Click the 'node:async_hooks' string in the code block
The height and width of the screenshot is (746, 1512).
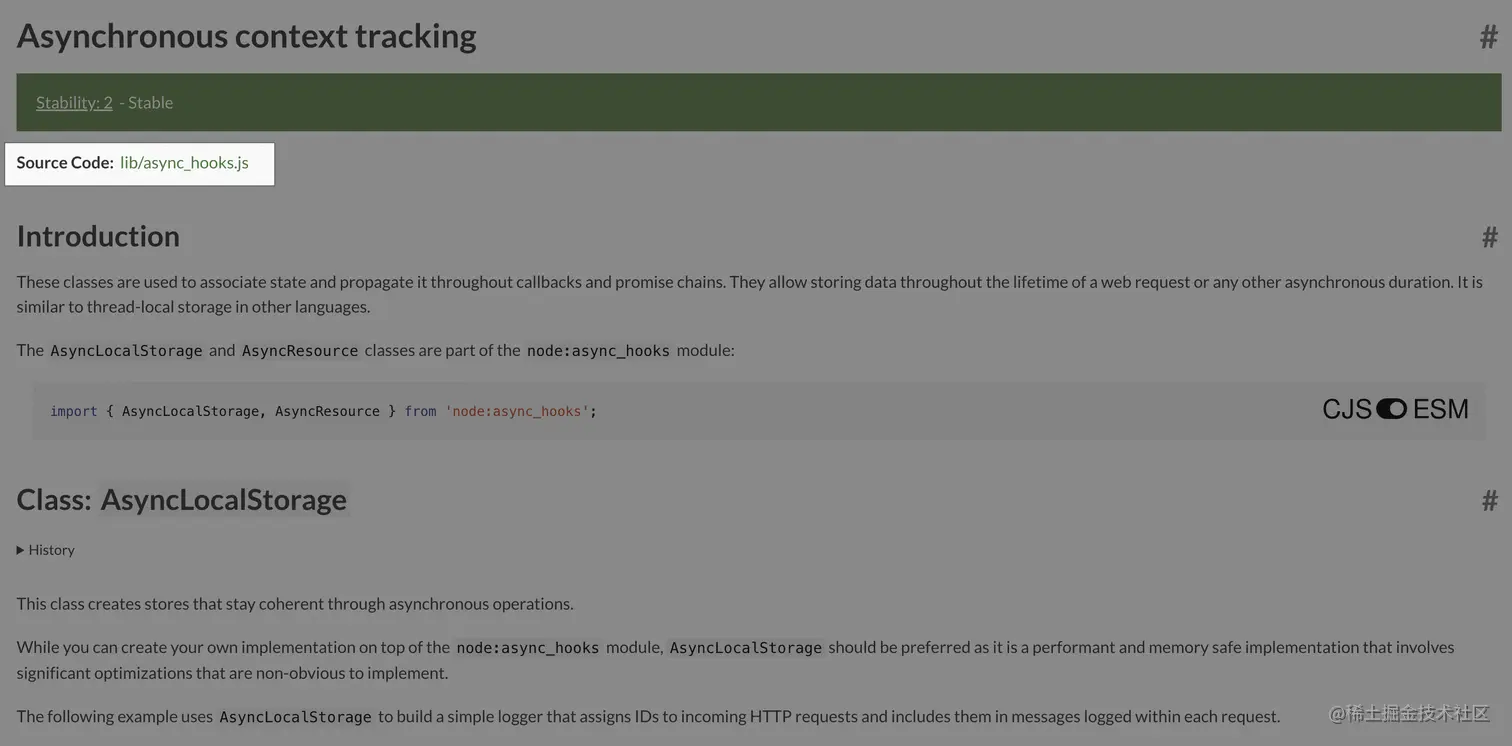[517, 411]
